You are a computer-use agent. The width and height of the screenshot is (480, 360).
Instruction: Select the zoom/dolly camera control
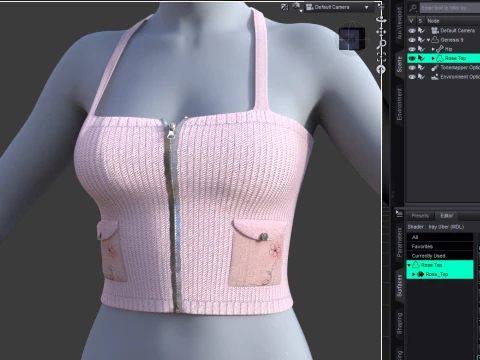[381, 44]
